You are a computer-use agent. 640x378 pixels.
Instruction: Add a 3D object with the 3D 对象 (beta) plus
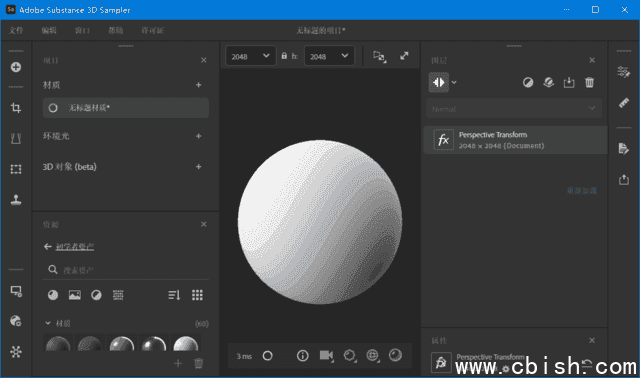pyautogui.click(x=198, y=167)
